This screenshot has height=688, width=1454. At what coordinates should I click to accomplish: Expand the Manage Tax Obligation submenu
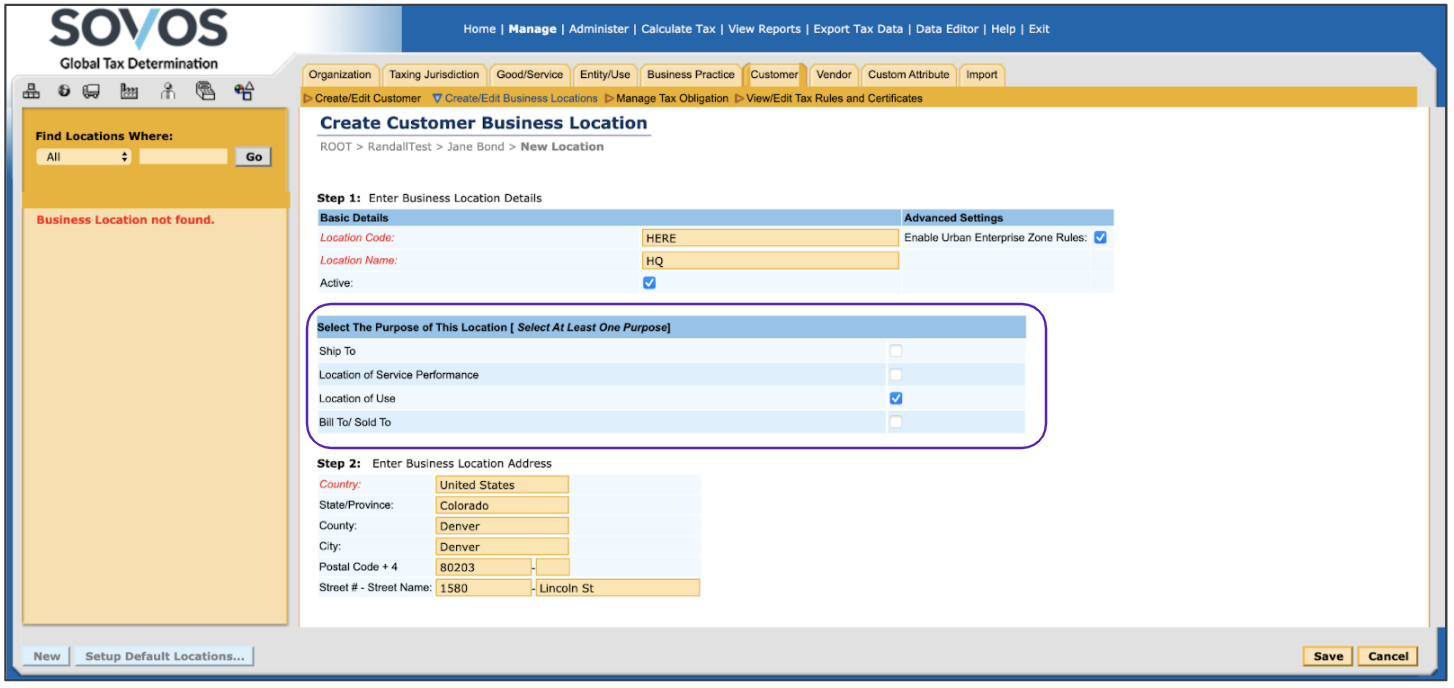click(x=671, y=98)
